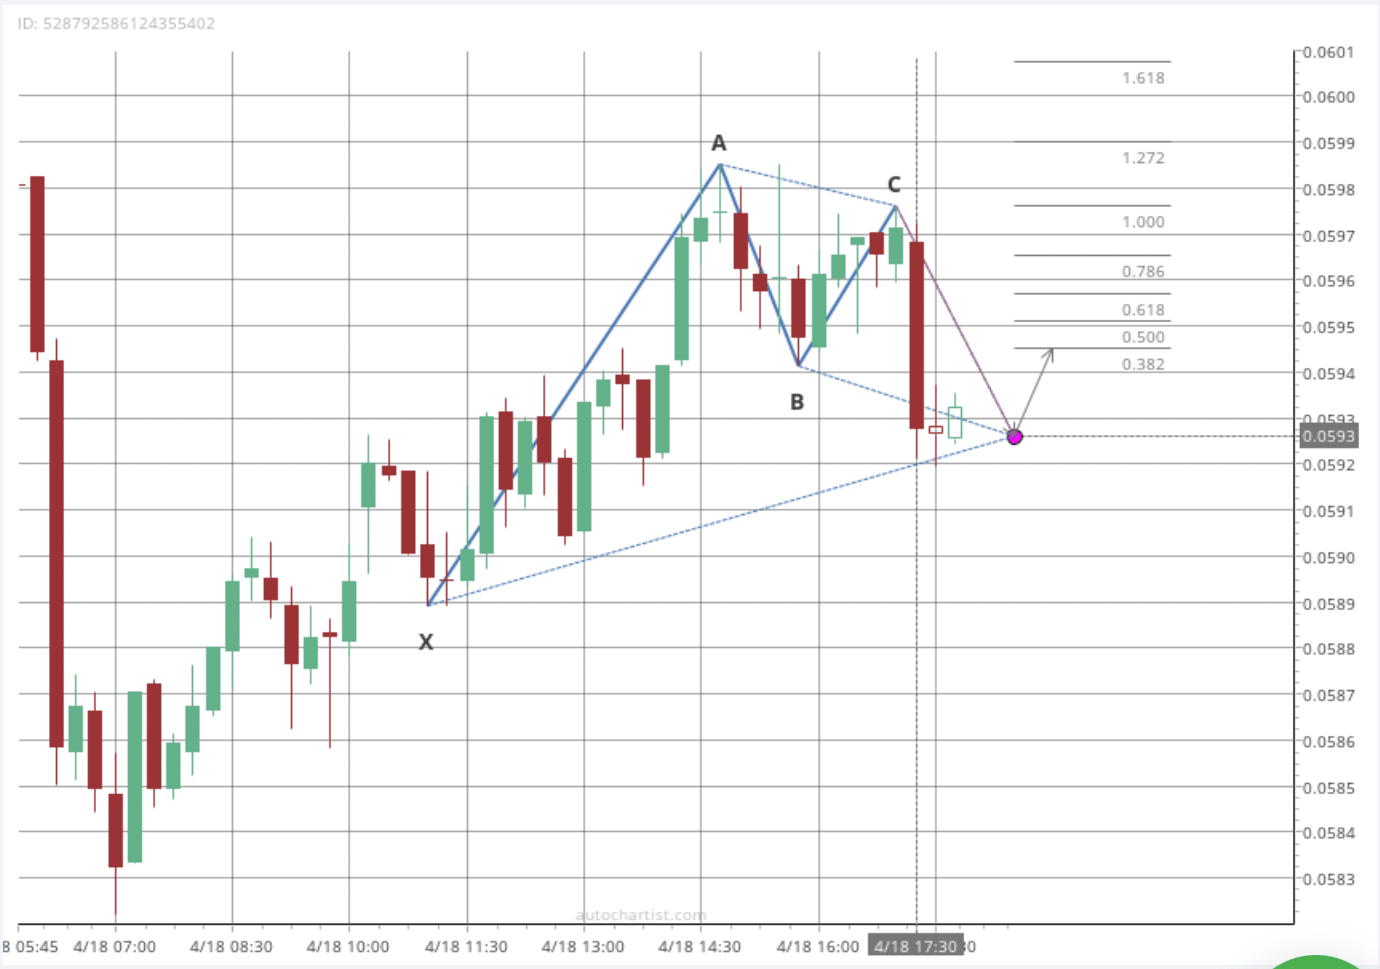Click the 0.0592 price axis label
The width and height of the screenshot is (1380, 969).
[1329, 465]
